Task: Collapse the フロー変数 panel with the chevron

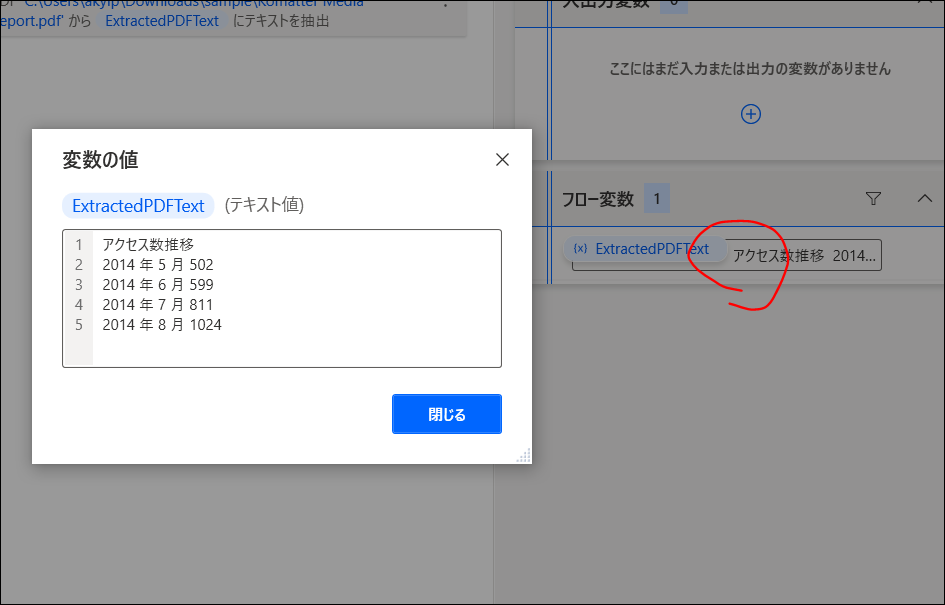Action: point(925,198)
